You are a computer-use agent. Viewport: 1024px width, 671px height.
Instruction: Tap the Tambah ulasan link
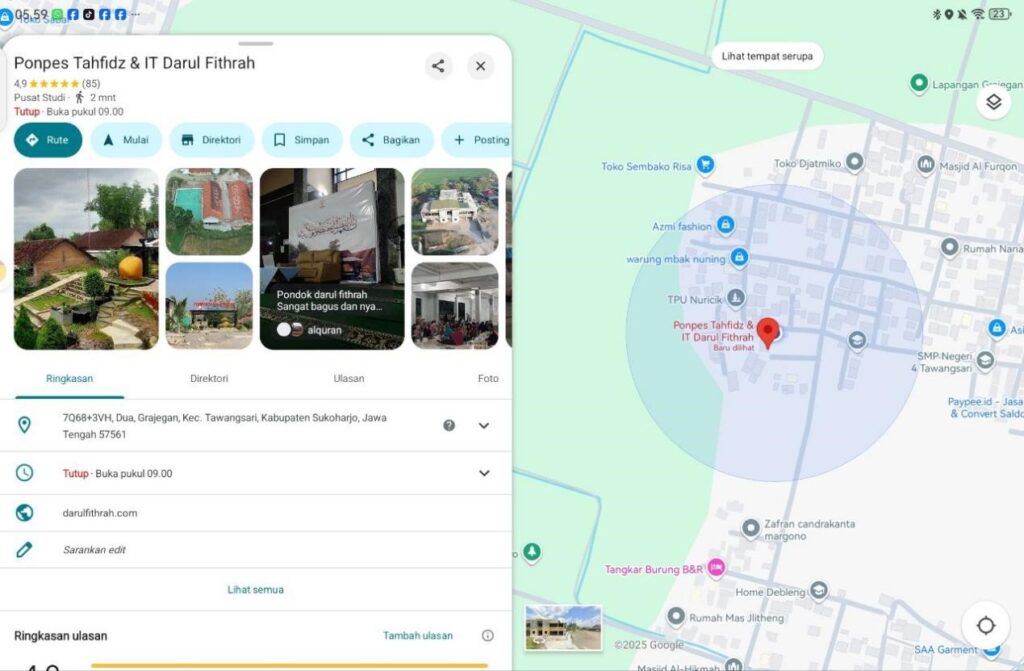418,636
